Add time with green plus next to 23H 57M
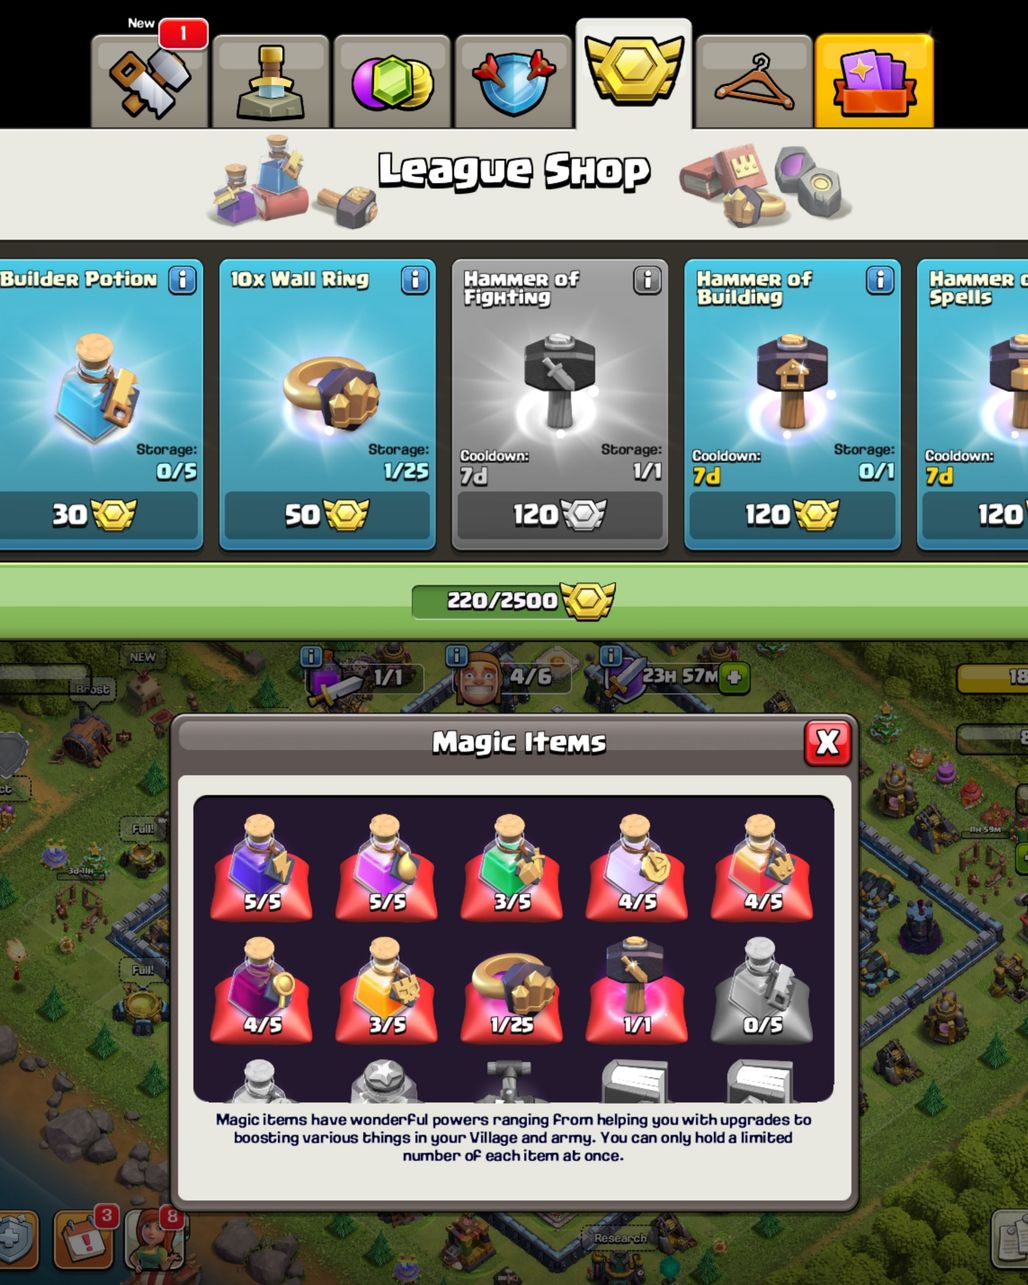This screenshot has height=1285, width=1028. pos(734,677)
